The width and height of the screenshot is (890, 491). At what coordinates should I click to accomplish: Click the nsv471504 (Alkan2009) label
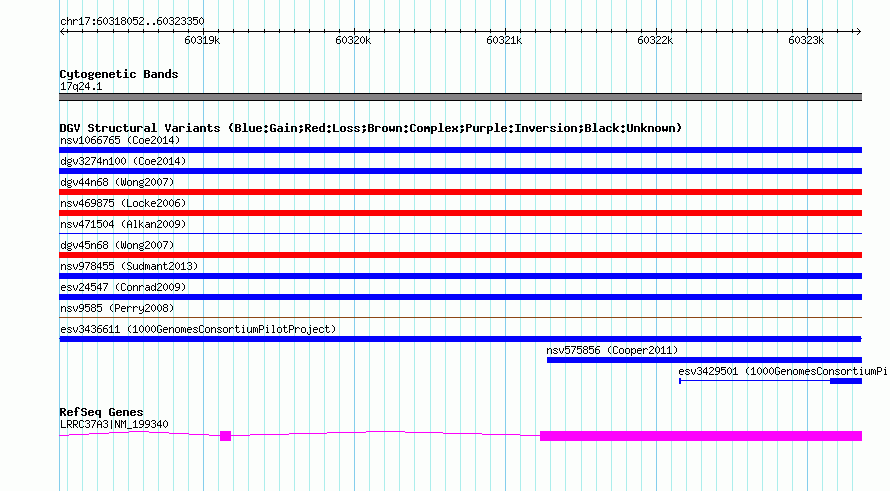123,224
